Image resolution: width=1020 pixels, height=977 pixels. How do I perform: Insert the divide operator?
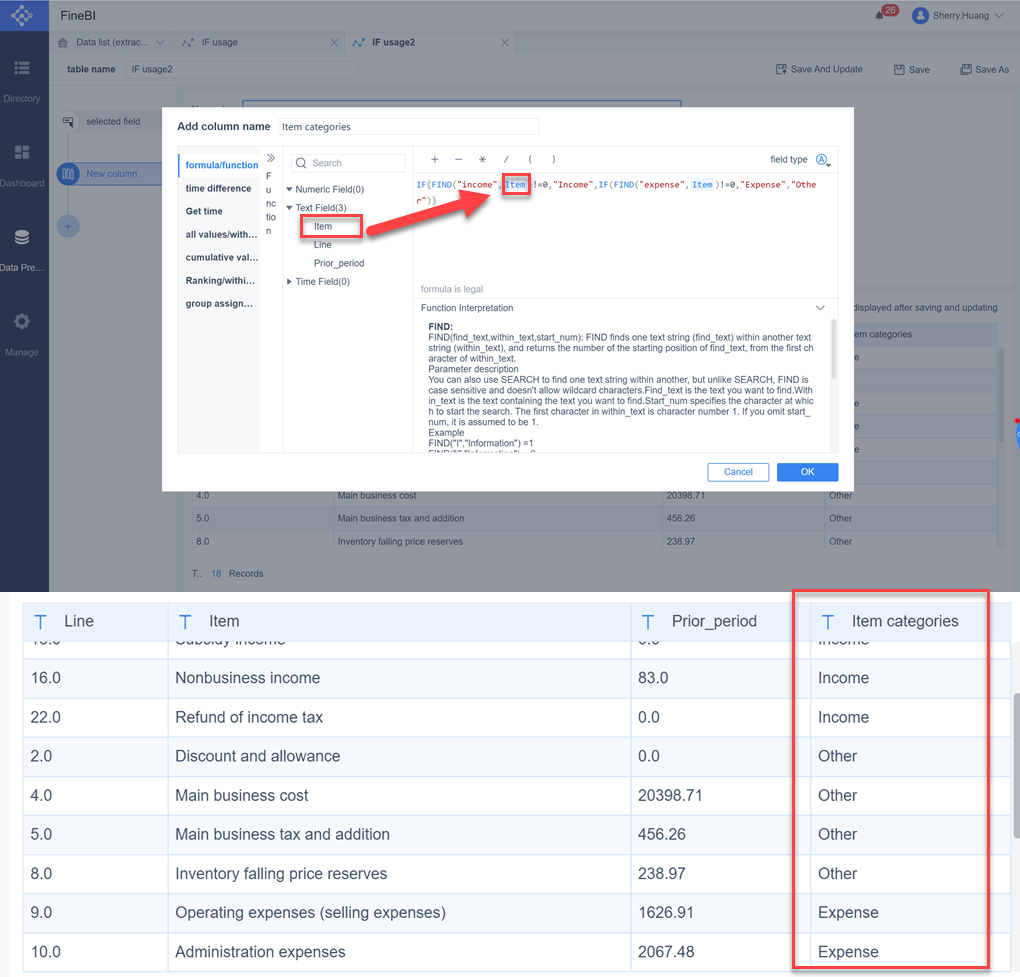[506, 159]
